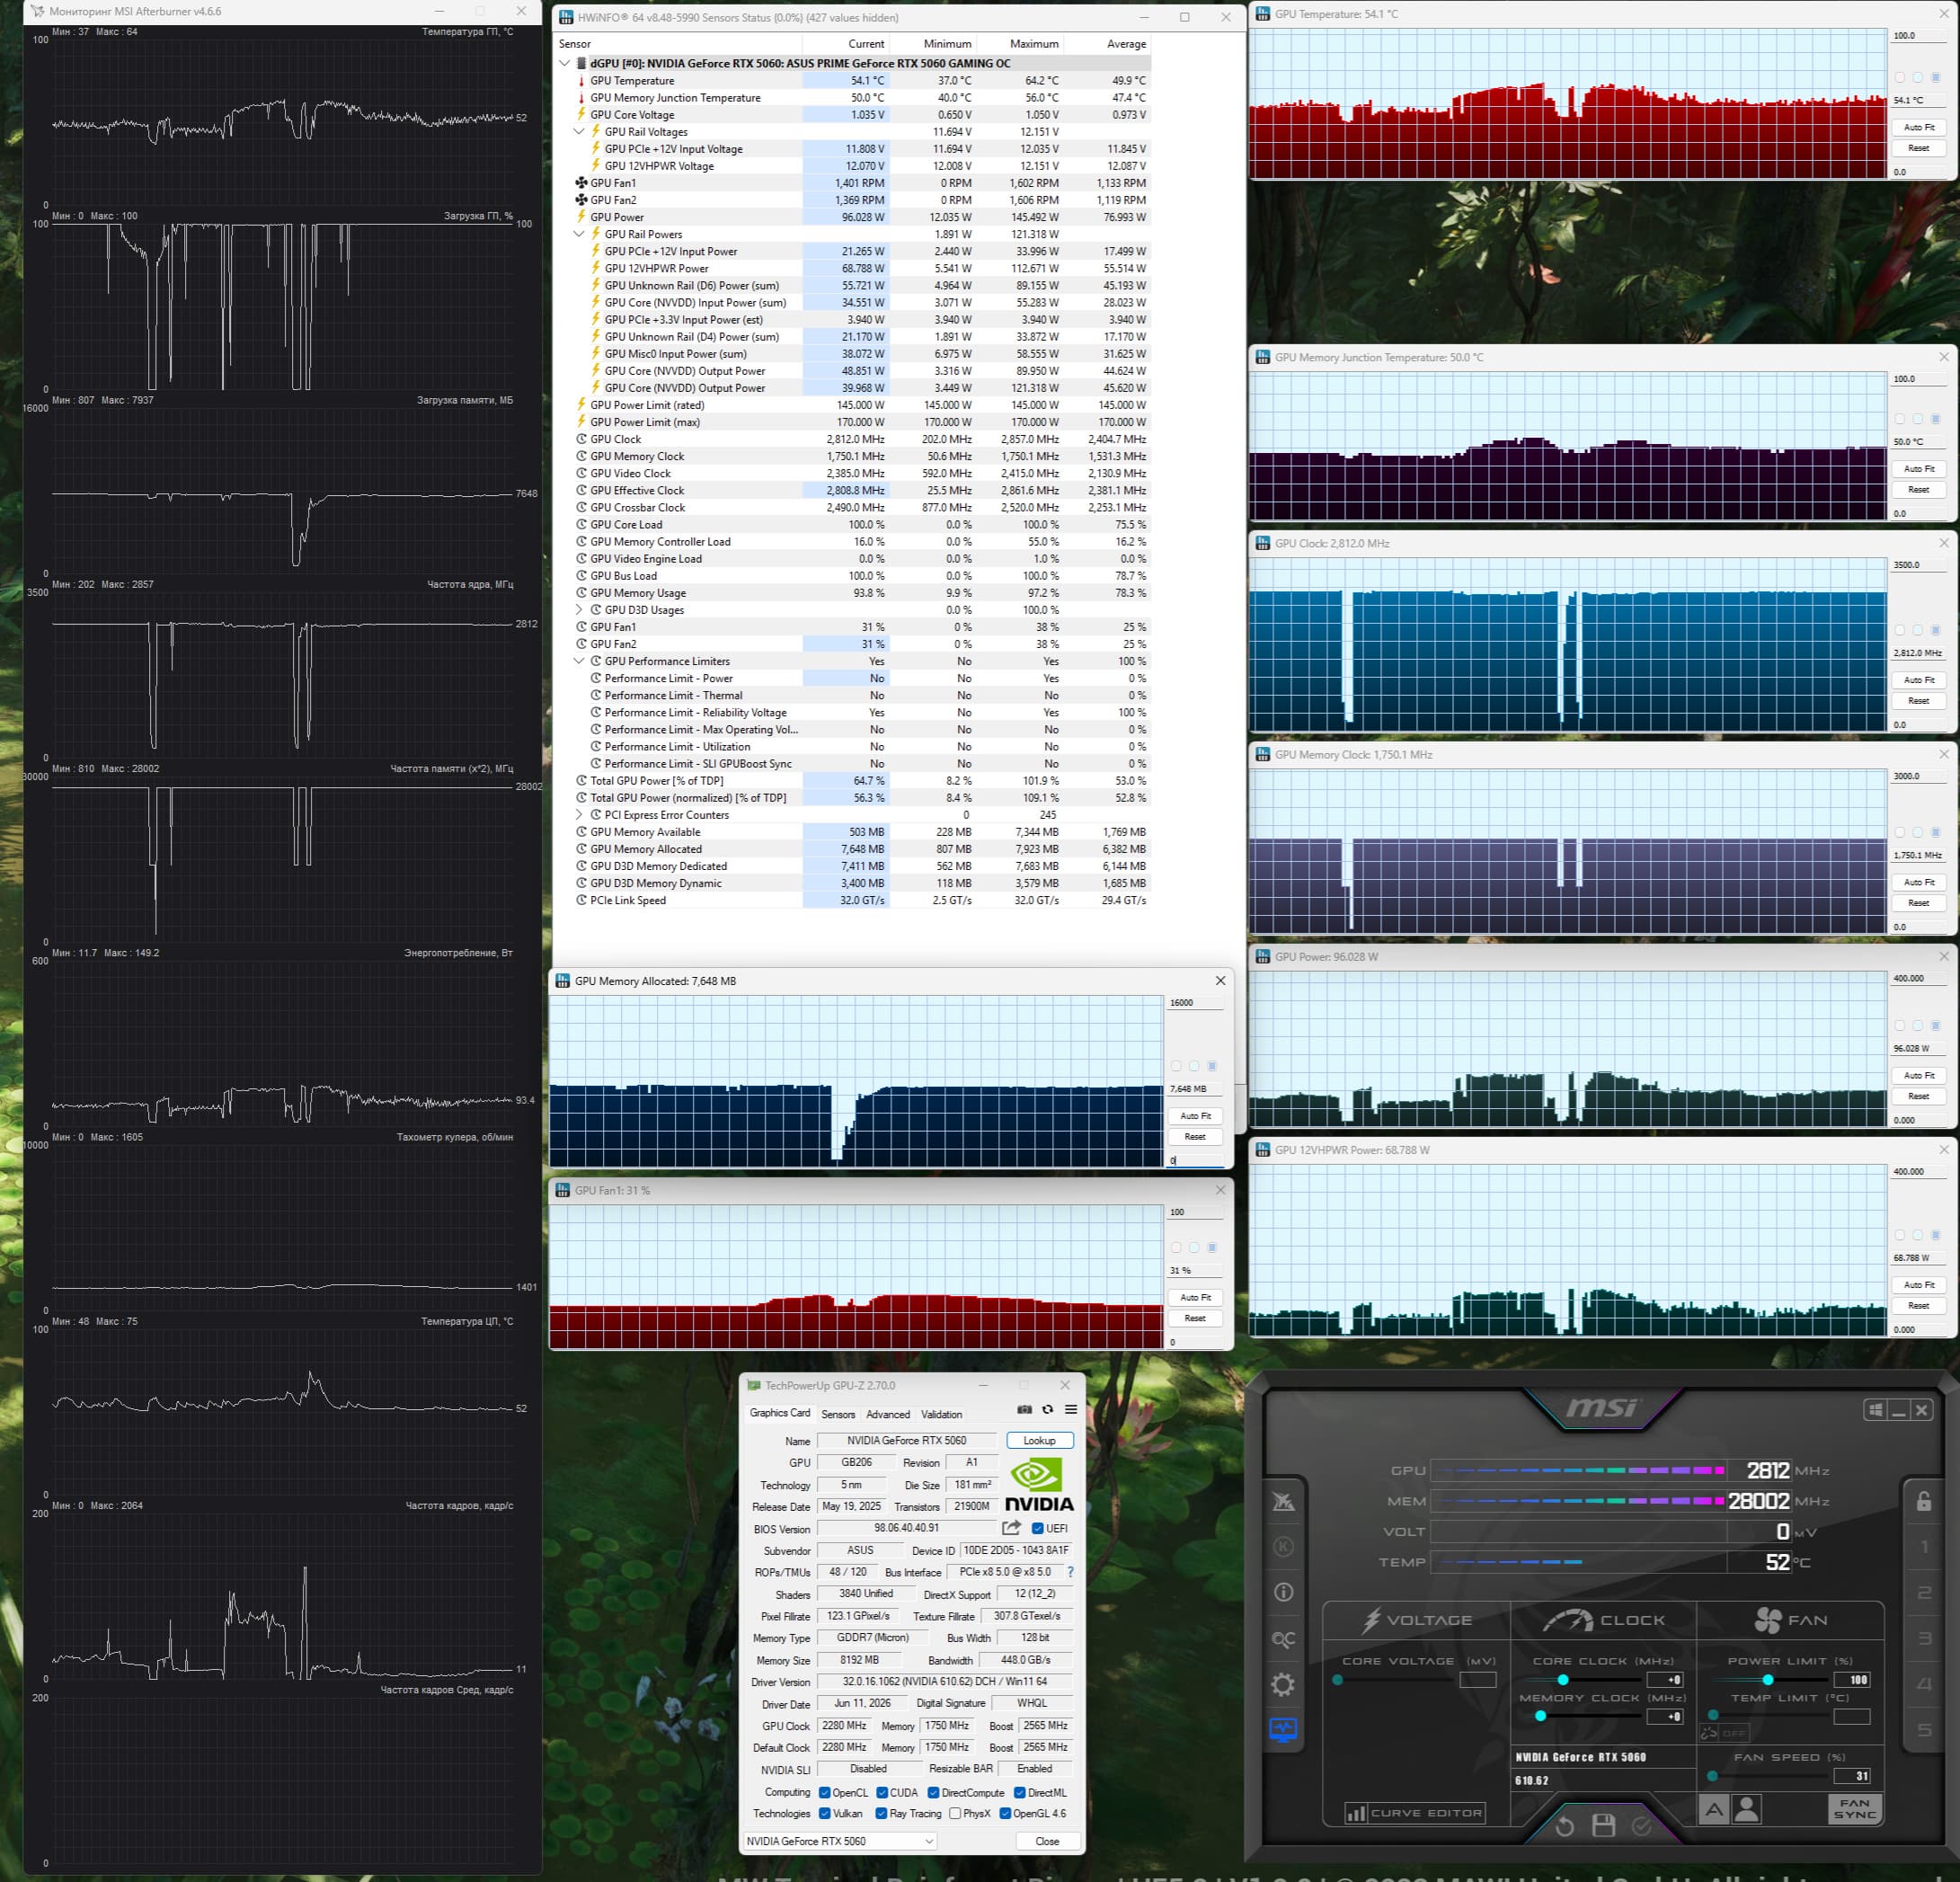This screenshot has height=1882, width=1960.
Task: Select Afterburner profile slot 5
Action: pos(1924,1730)
